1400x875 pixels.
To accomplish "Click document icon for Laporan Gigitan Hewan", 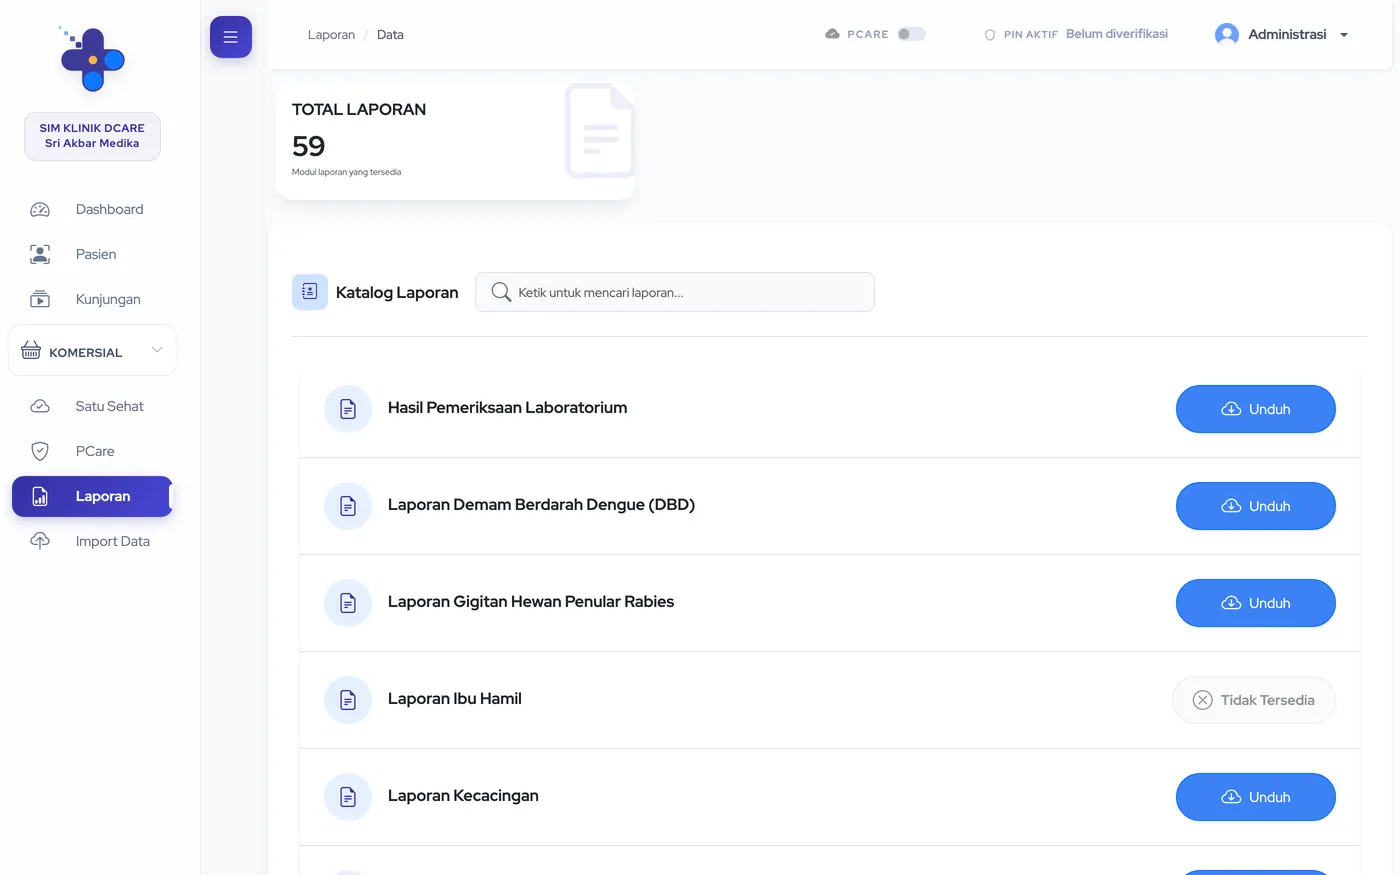I will pyautogui.click(x=348, y=603).
